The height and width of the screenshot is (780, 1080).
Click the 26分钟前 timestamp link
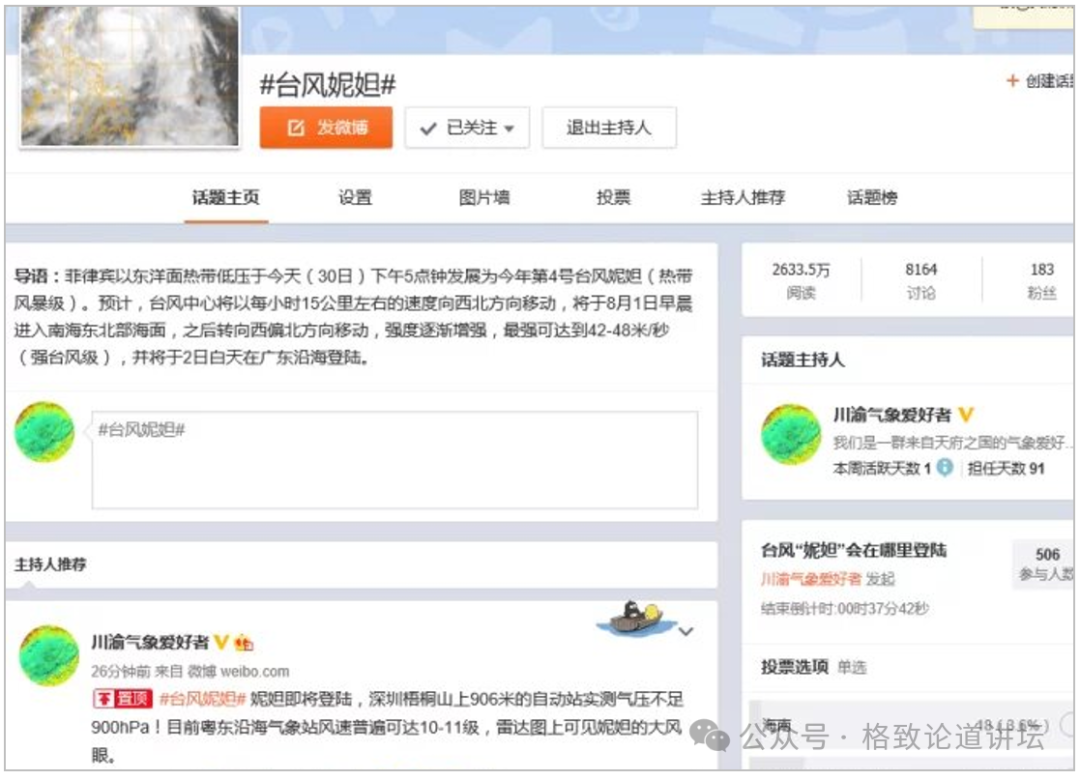(x=121, y=671)
